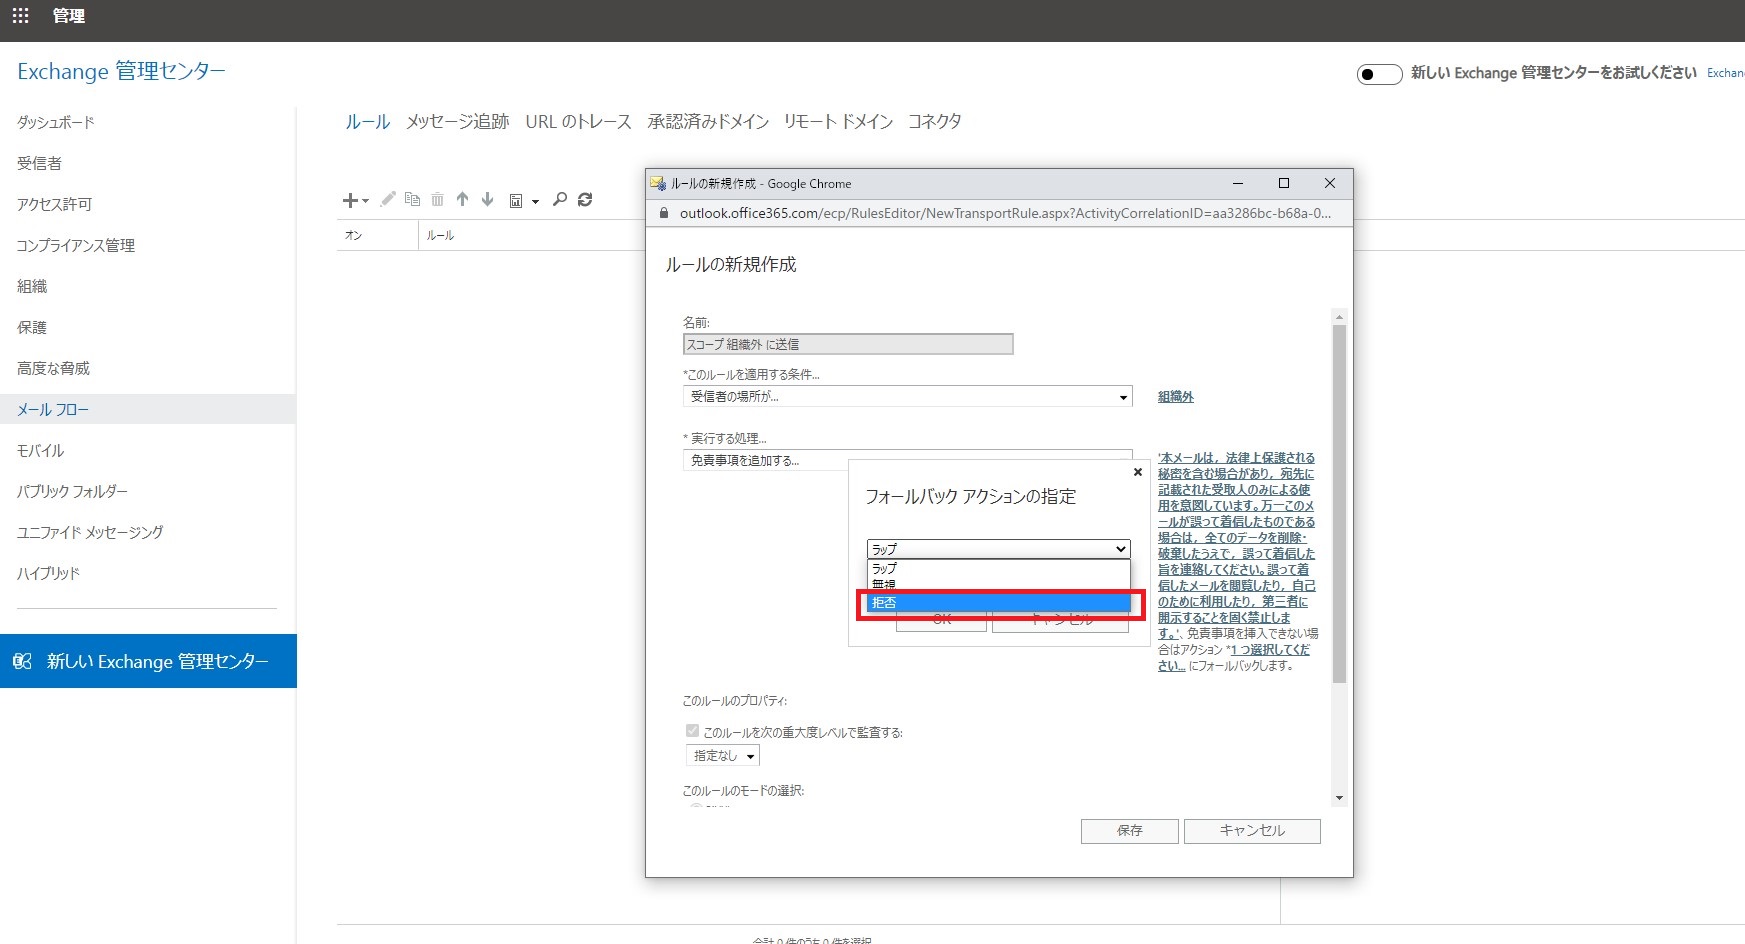This screenshot has width=1745, height=944.
Task: Select 拒否 in the fallback action list
Action: tap(998, 603)
